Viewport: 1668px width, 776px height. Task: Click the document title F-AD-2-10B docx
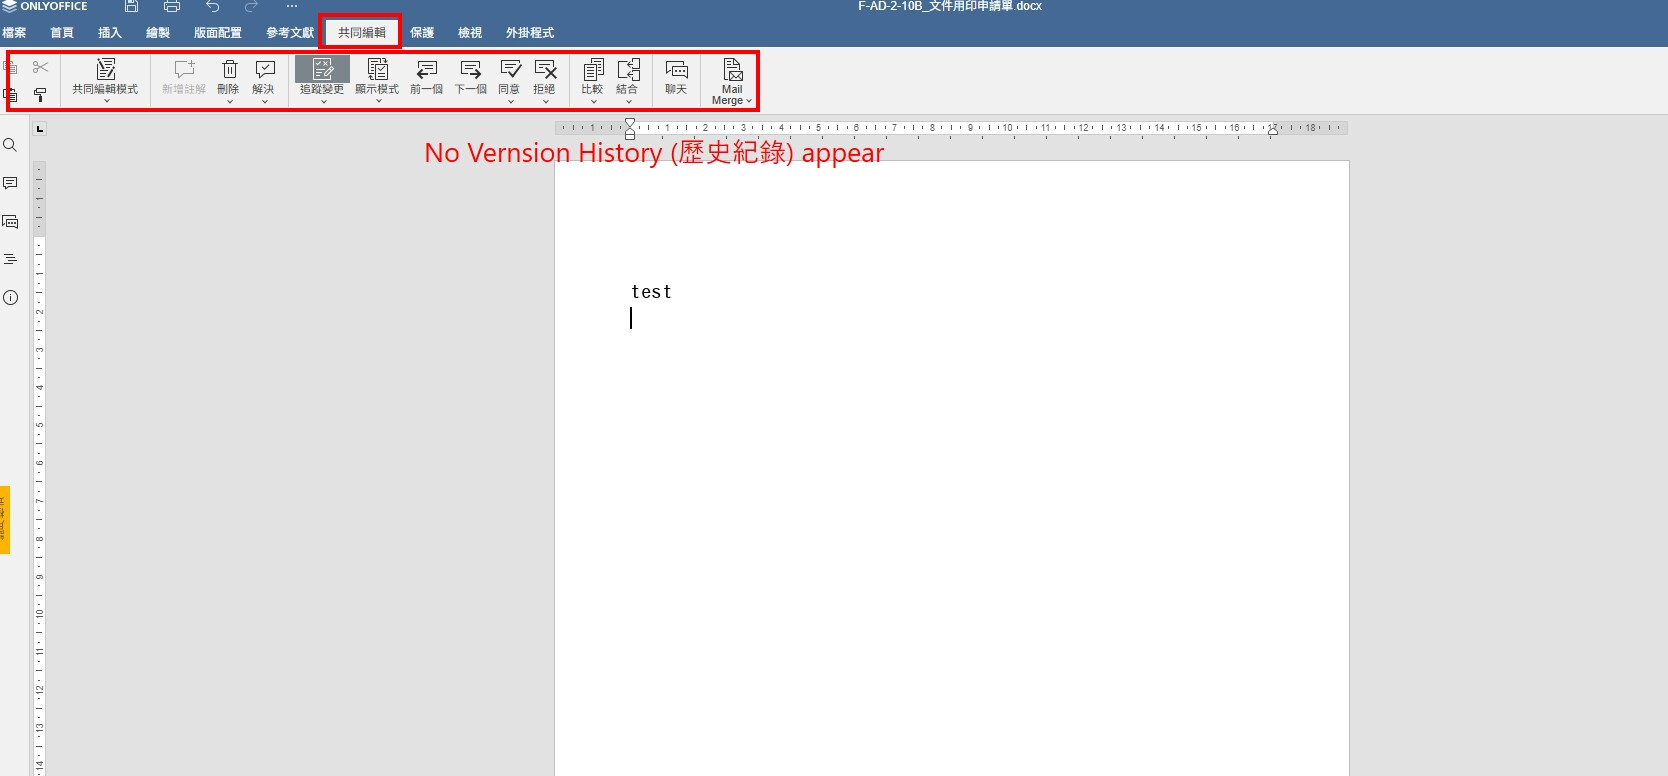(x=950, y=6)
